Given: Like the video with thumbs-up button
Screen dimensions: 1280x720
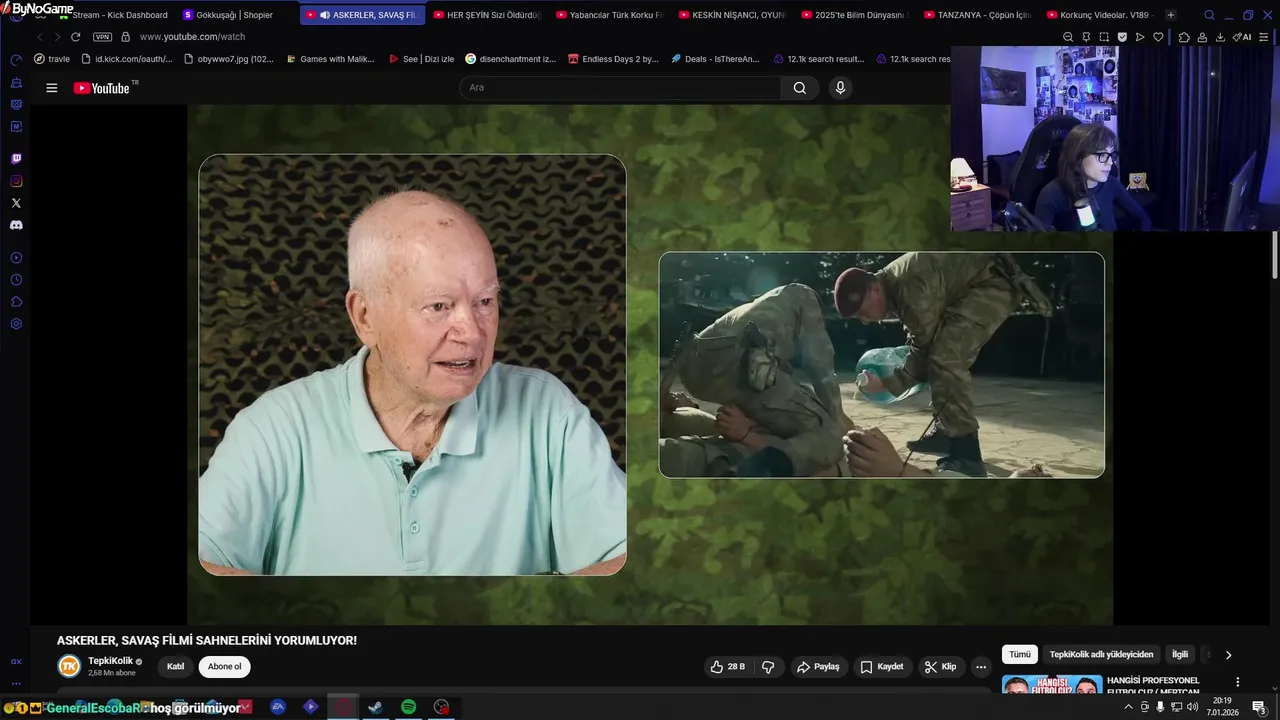Looking at the screenshot, I should point(728,667).
